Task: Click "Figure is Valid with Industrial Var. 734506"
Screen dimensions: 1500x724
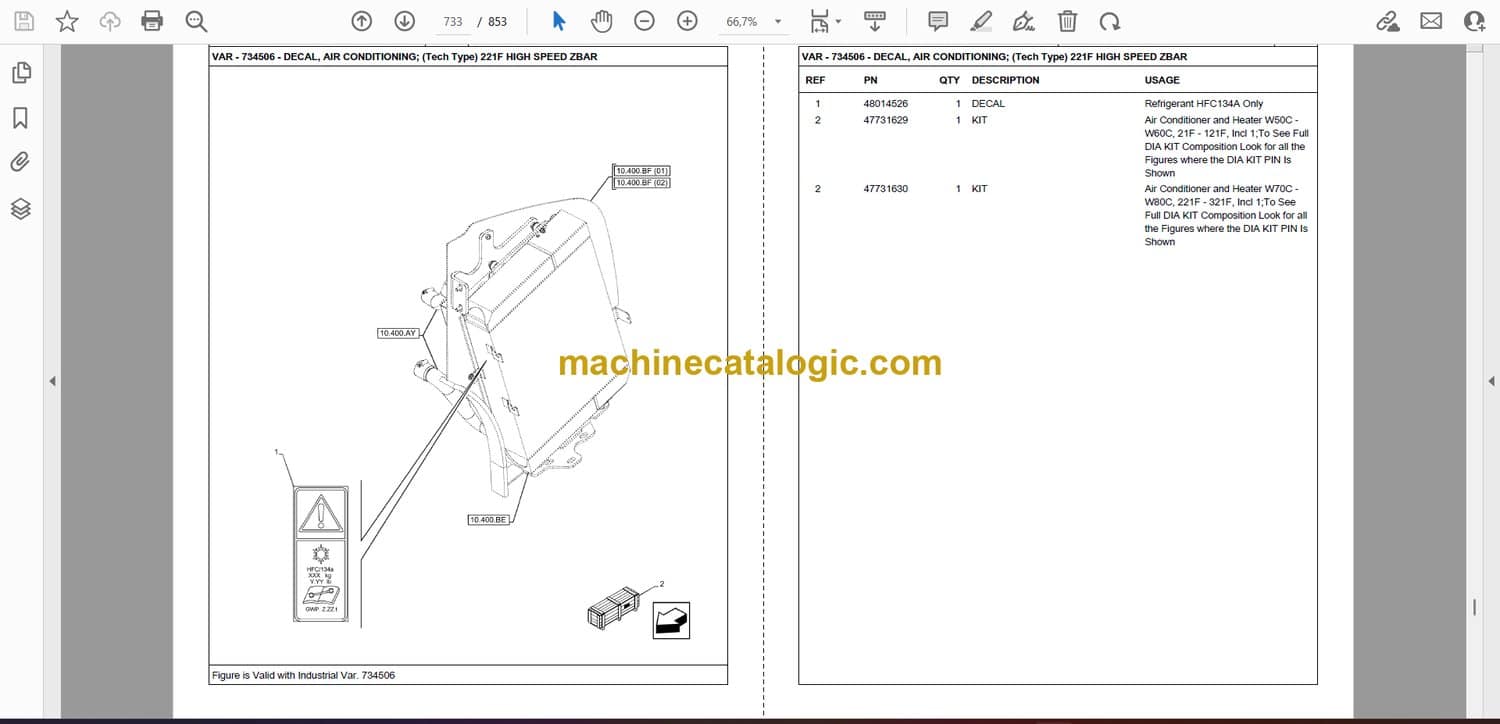Action: [303, 676]
